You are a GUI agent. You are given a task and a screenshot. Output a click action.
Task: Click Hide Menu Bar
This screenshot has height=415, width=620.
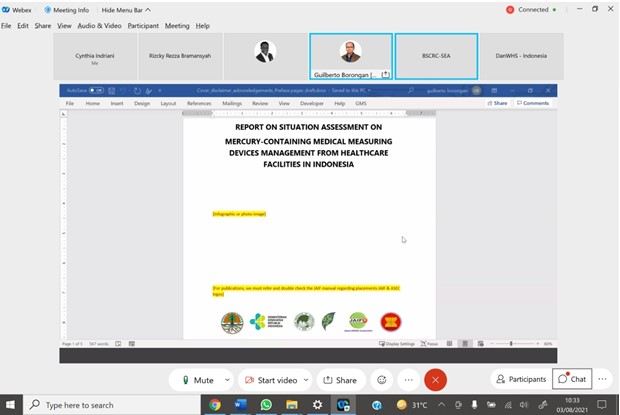[x=126, y=10]
